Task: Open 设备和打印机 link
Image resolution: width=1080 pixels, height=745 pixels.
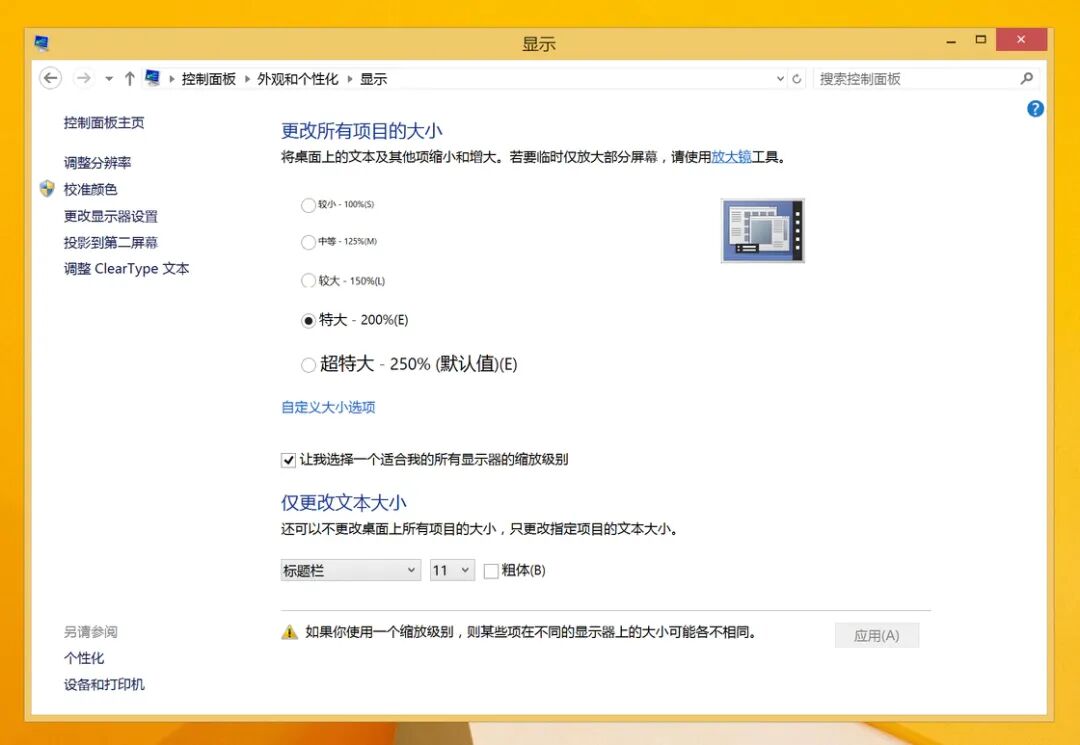Action: coord(104,684)
